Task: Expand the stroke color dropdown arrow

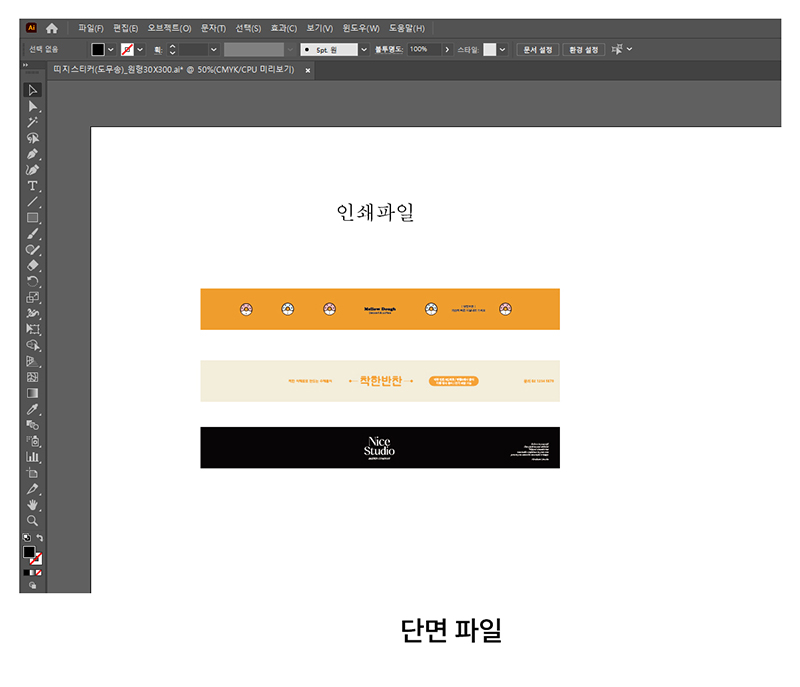Action: (140, 49)
